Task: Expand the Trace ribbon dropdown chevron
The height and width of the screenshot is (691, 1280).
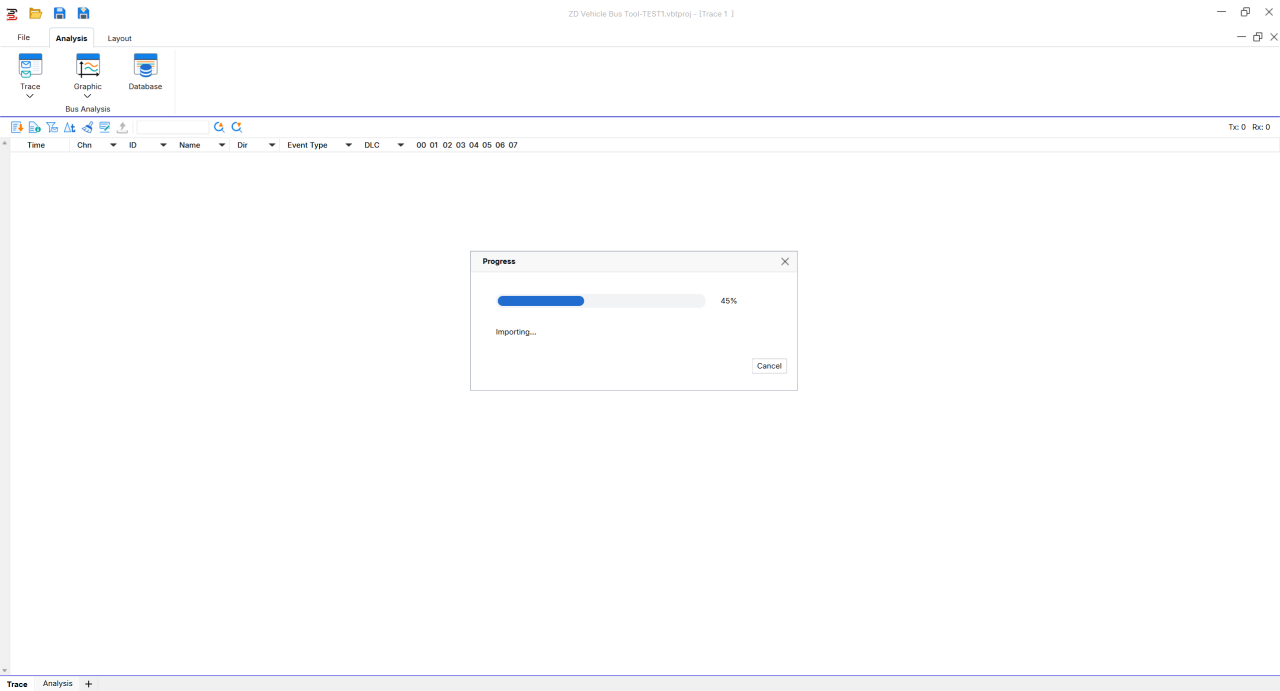Action: point(30,96)
